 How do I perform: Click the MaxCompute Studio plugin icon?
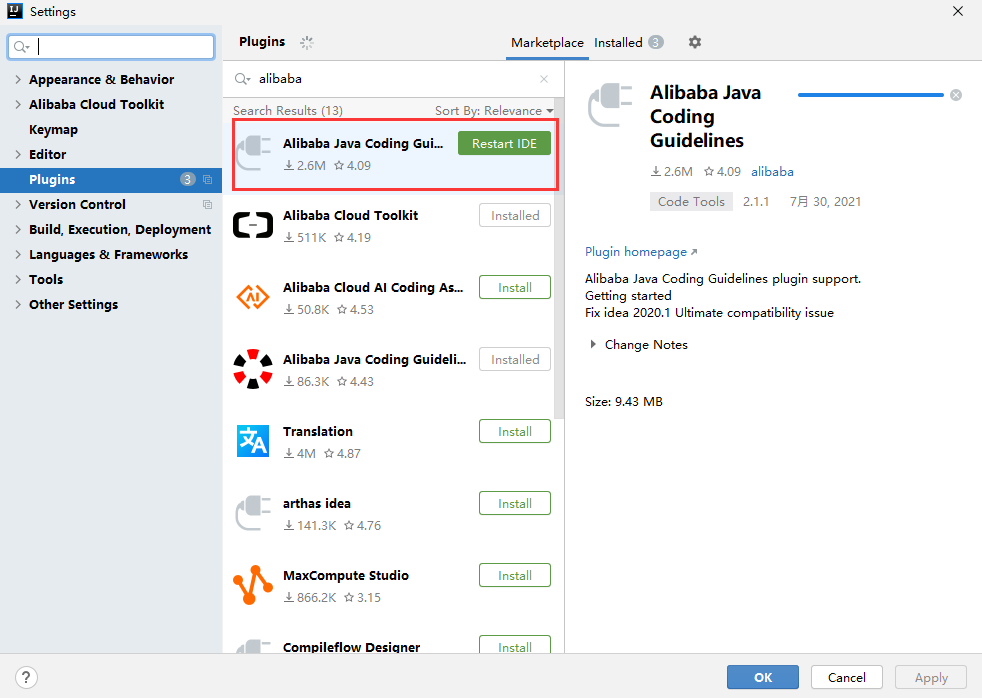(253, 585)
